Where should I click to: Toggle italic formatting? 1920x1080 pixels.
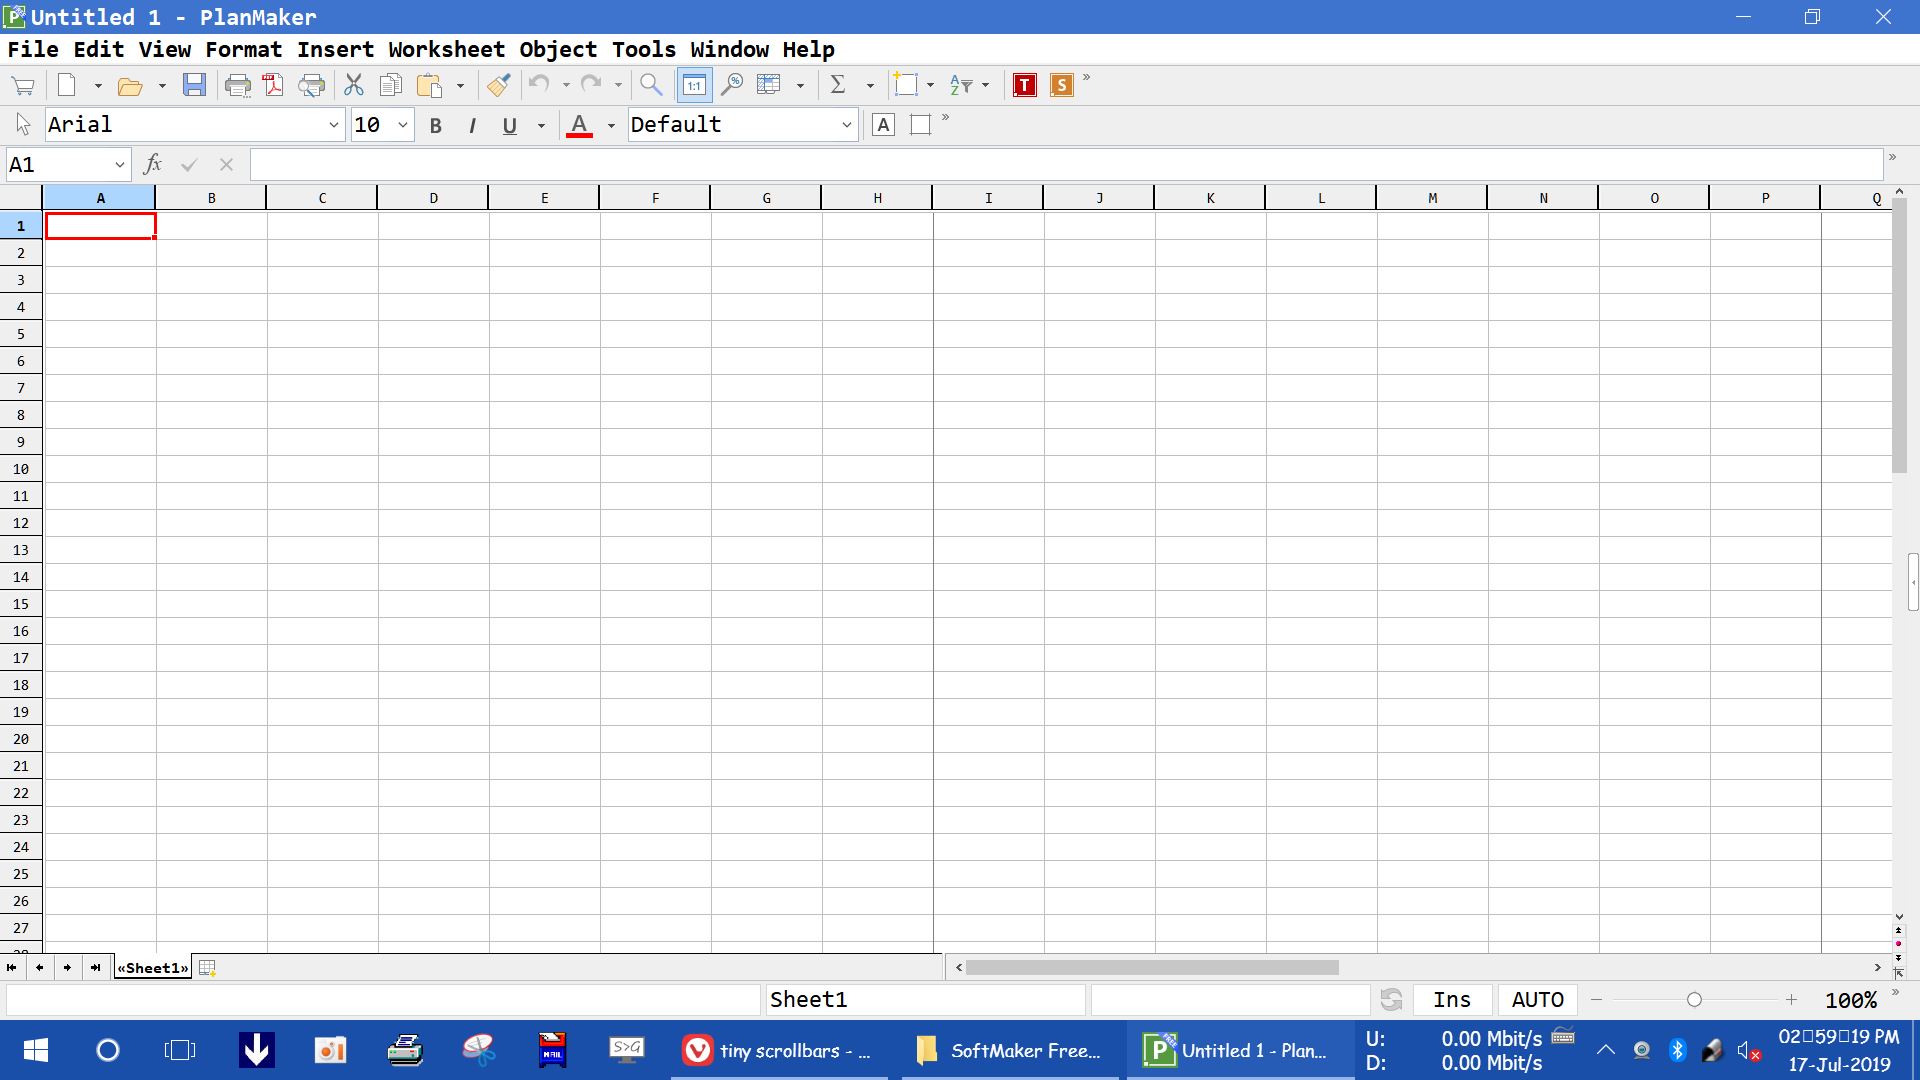(472, 125)
